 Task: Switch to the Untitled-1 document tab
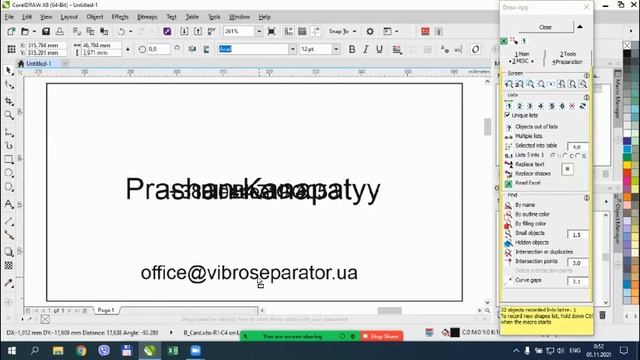[x=38, y=64]
